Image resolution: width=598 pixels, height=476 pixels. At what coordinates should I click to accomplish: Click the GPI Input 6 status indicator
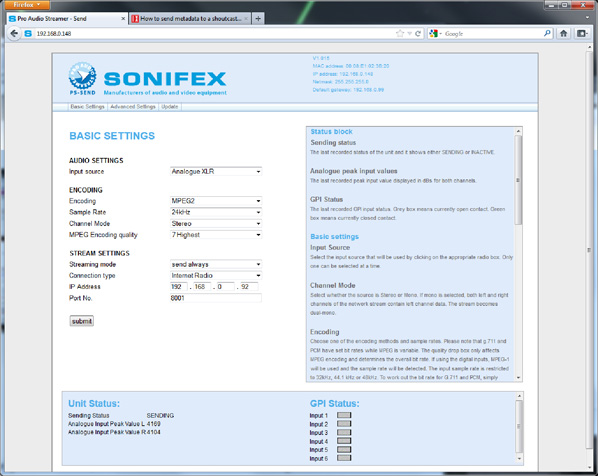pyautogui.click(x=344, y=458)
